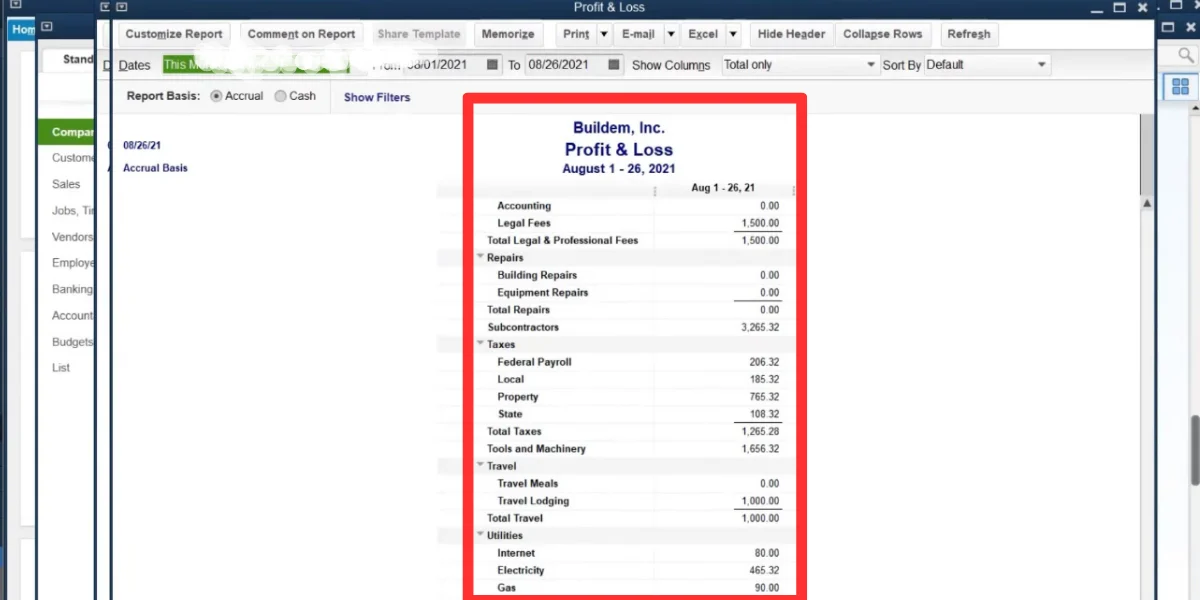This screenshot has height=600, width=1200.
Task: Click the Travel Lodging row label
Action: (x=533, y=501)
